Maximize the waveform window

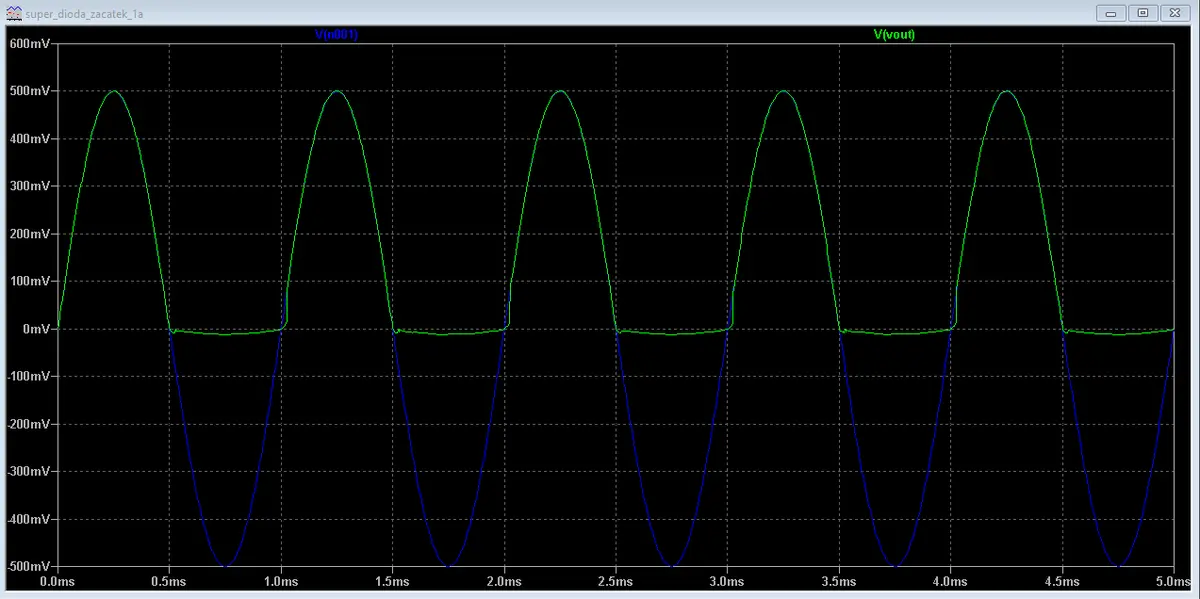1142,13
